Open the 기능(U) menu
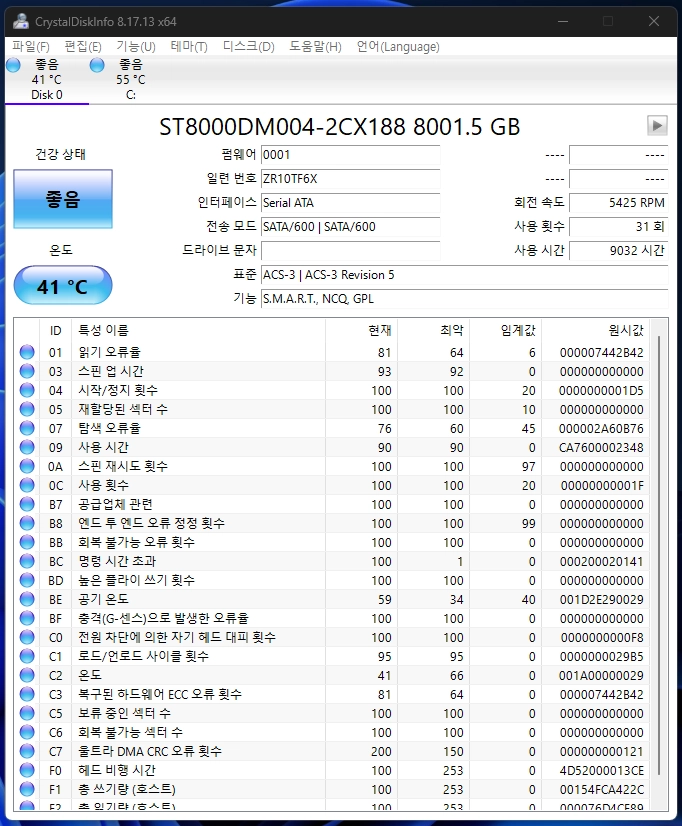Viewport: 682px width, 826px height. pos(136,46)
